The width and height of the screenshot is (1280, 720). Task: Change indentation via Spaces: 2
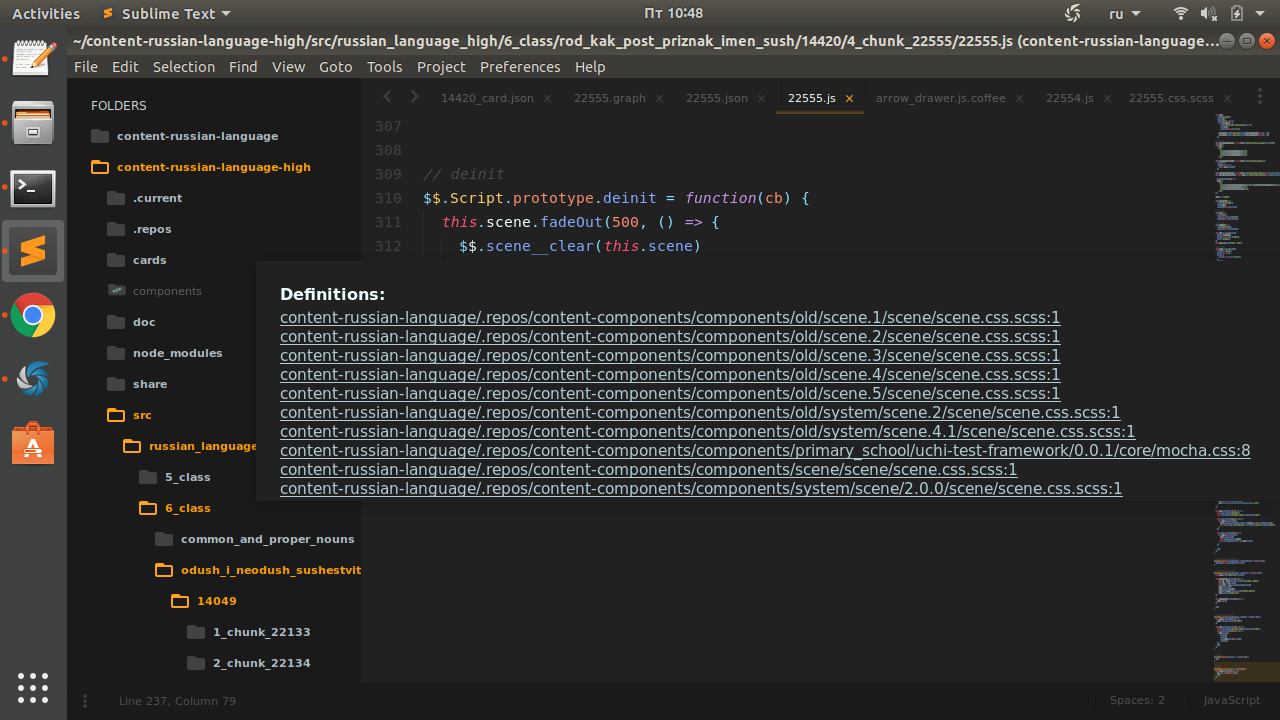(1137, 701)
